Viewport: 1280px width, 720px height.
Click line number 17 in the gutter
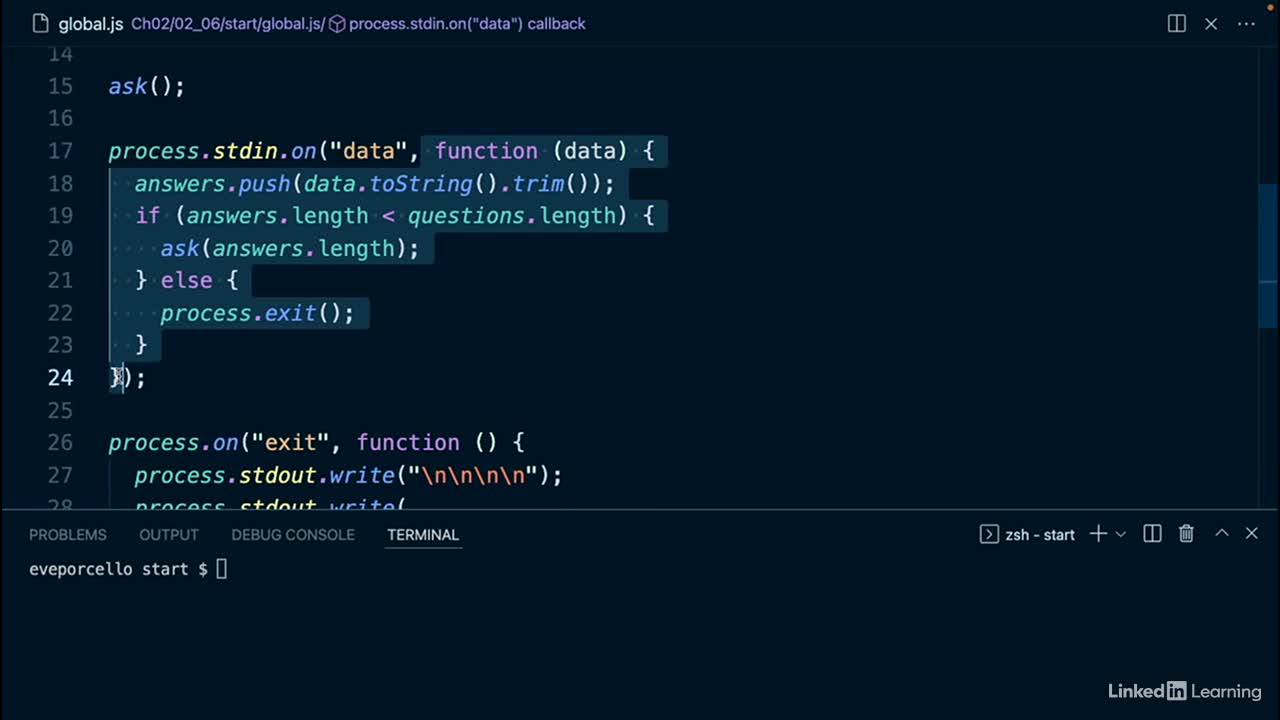point(60,151)
